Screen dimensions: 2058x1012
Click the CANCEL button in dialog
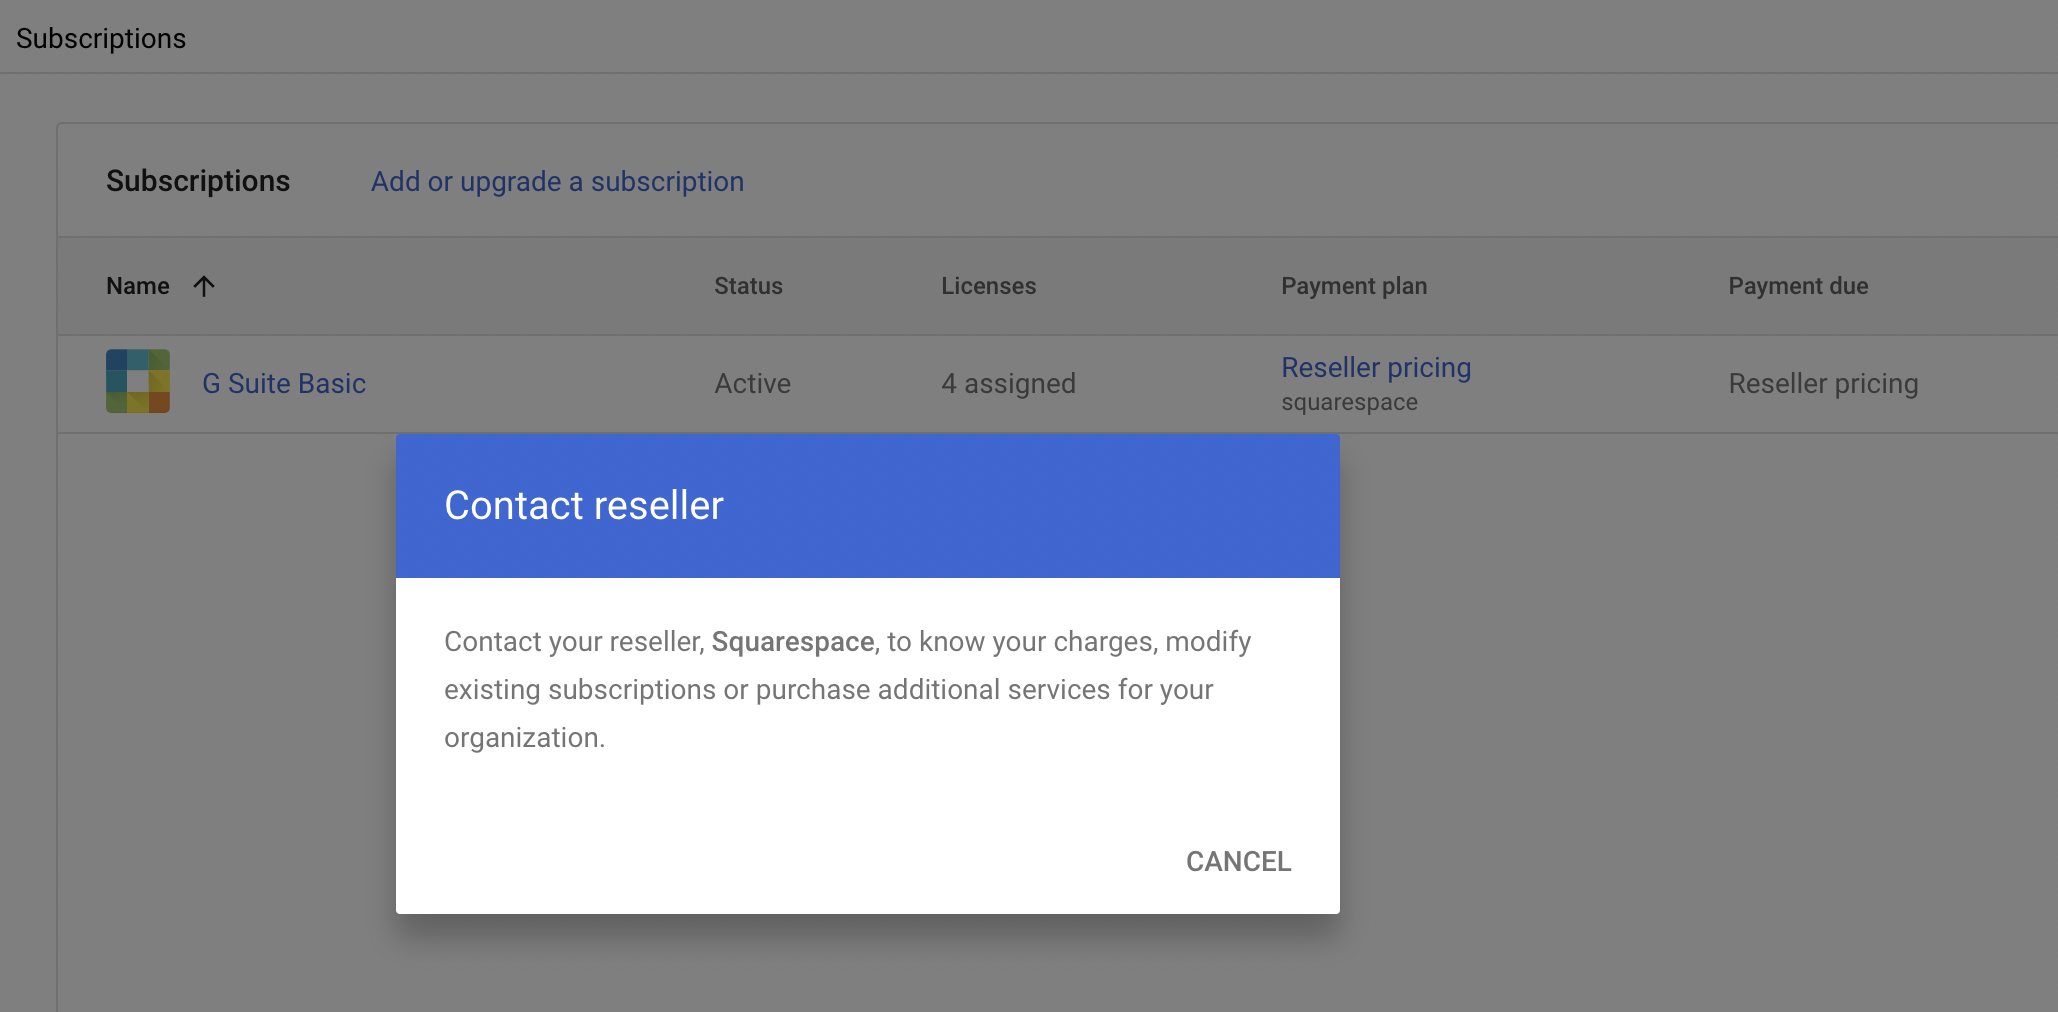tap(1238, 861)
